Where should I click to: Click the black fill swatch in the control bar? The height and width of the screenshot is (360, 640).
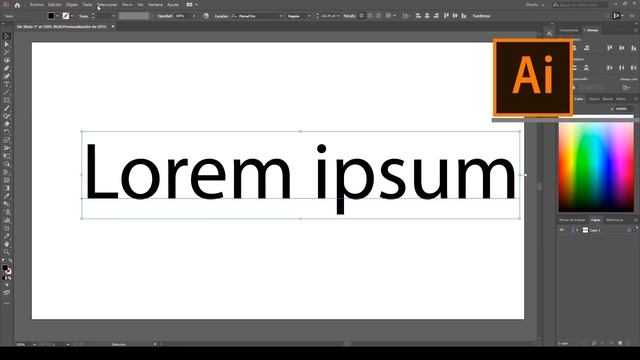[51, 16]
